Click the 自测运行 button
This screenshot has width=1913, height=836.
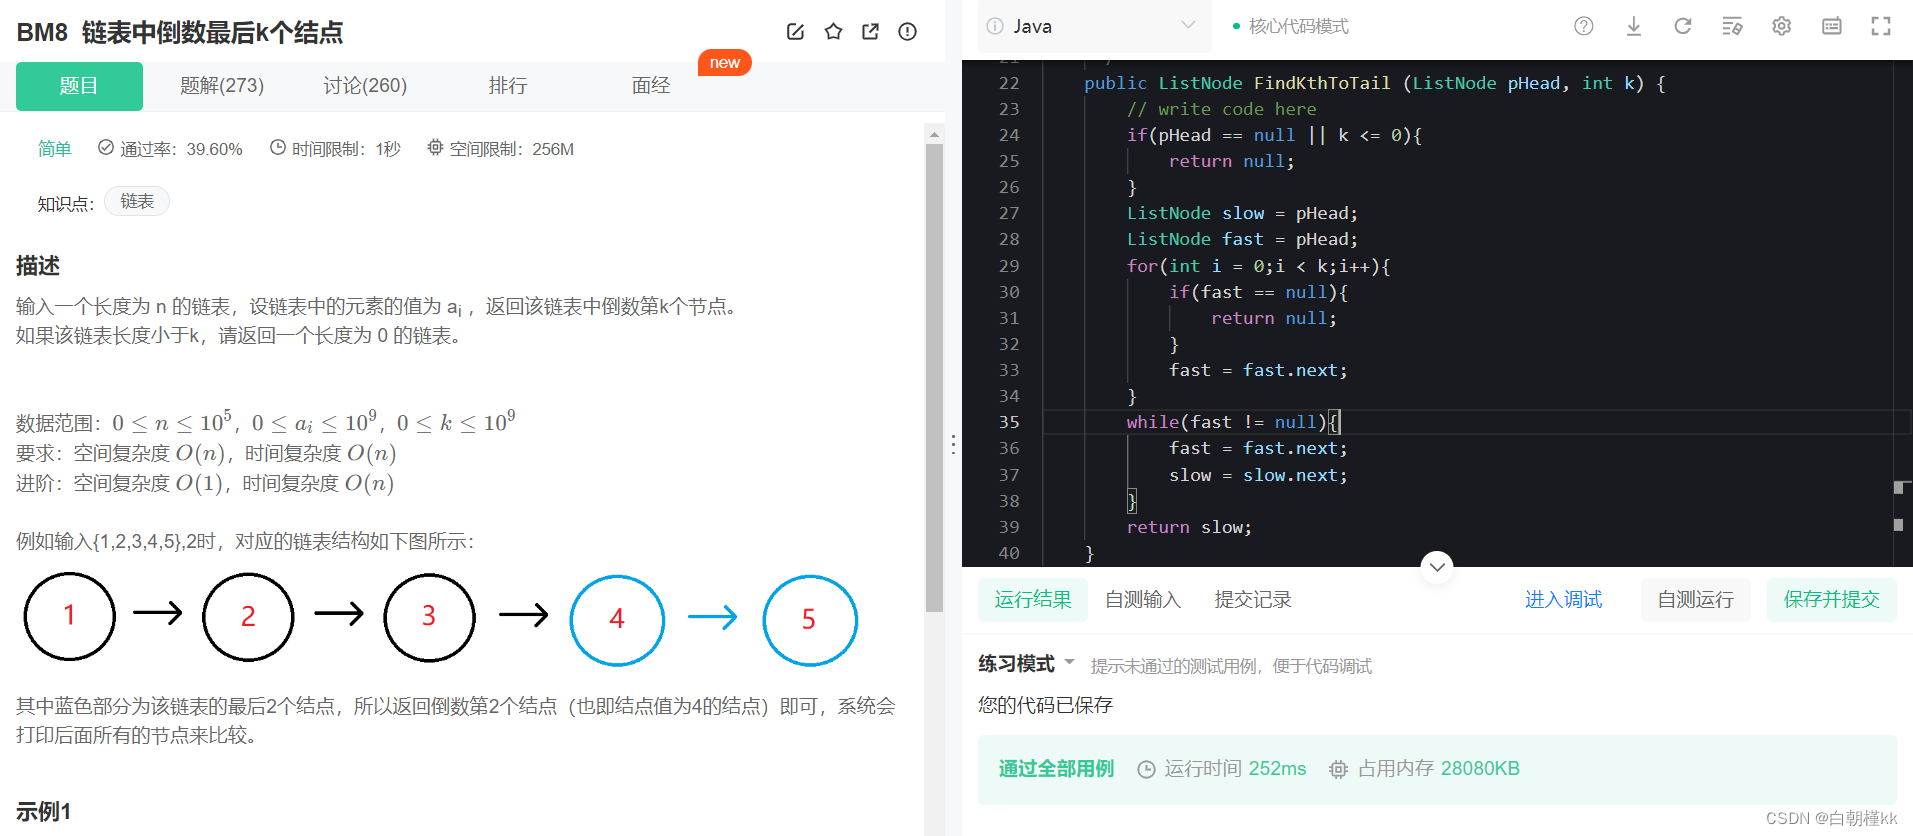[x=1696, y=599]
